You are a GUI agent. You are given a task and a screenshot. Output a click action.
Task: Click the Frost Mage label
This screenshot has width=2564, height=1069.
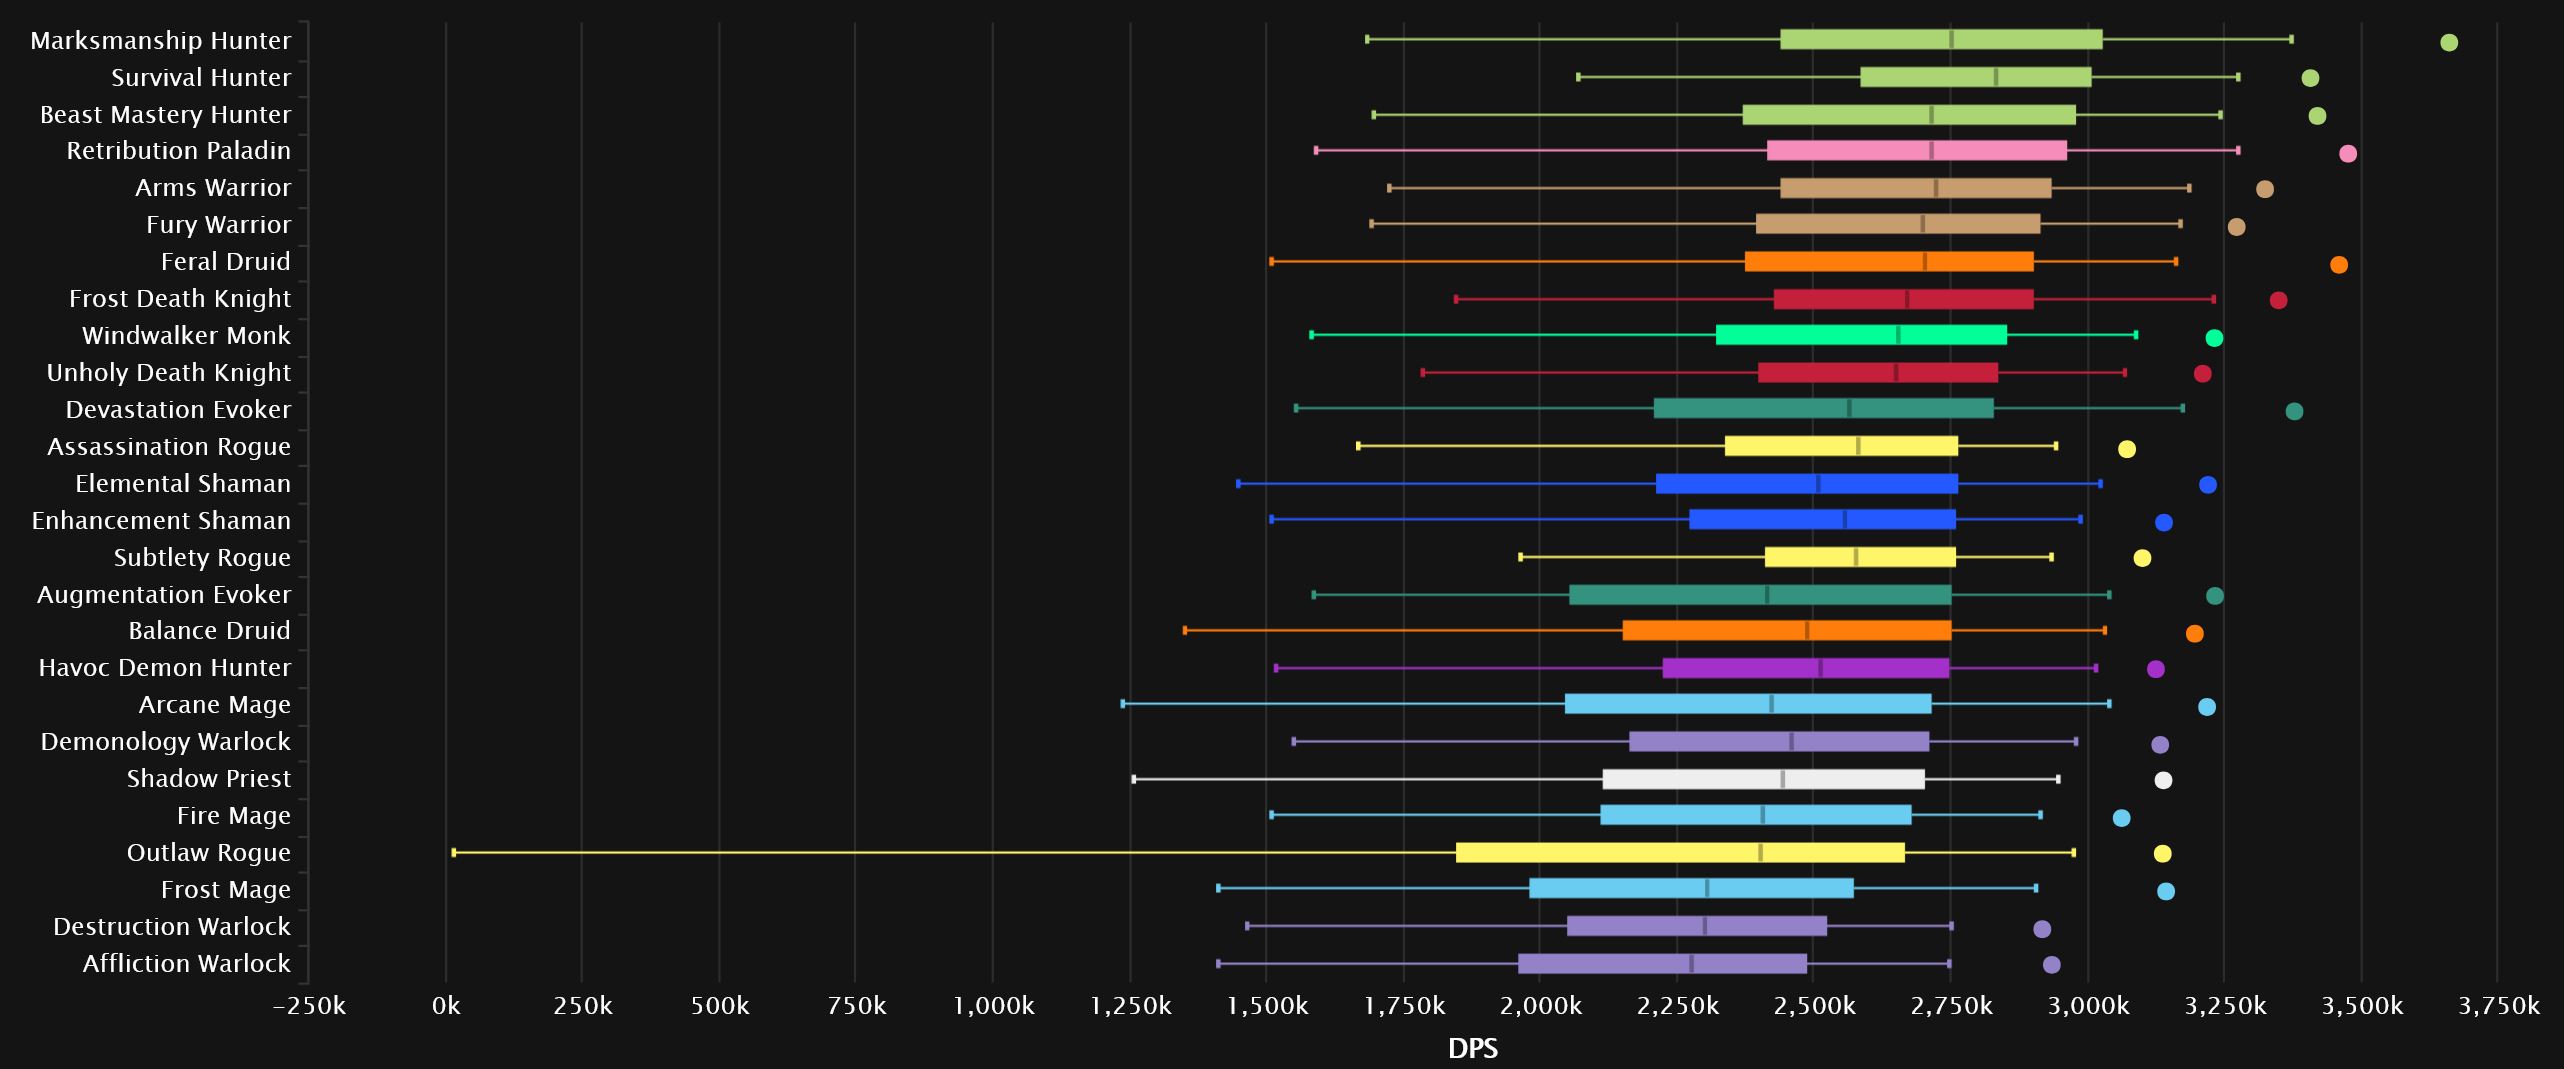coord(226,890)
